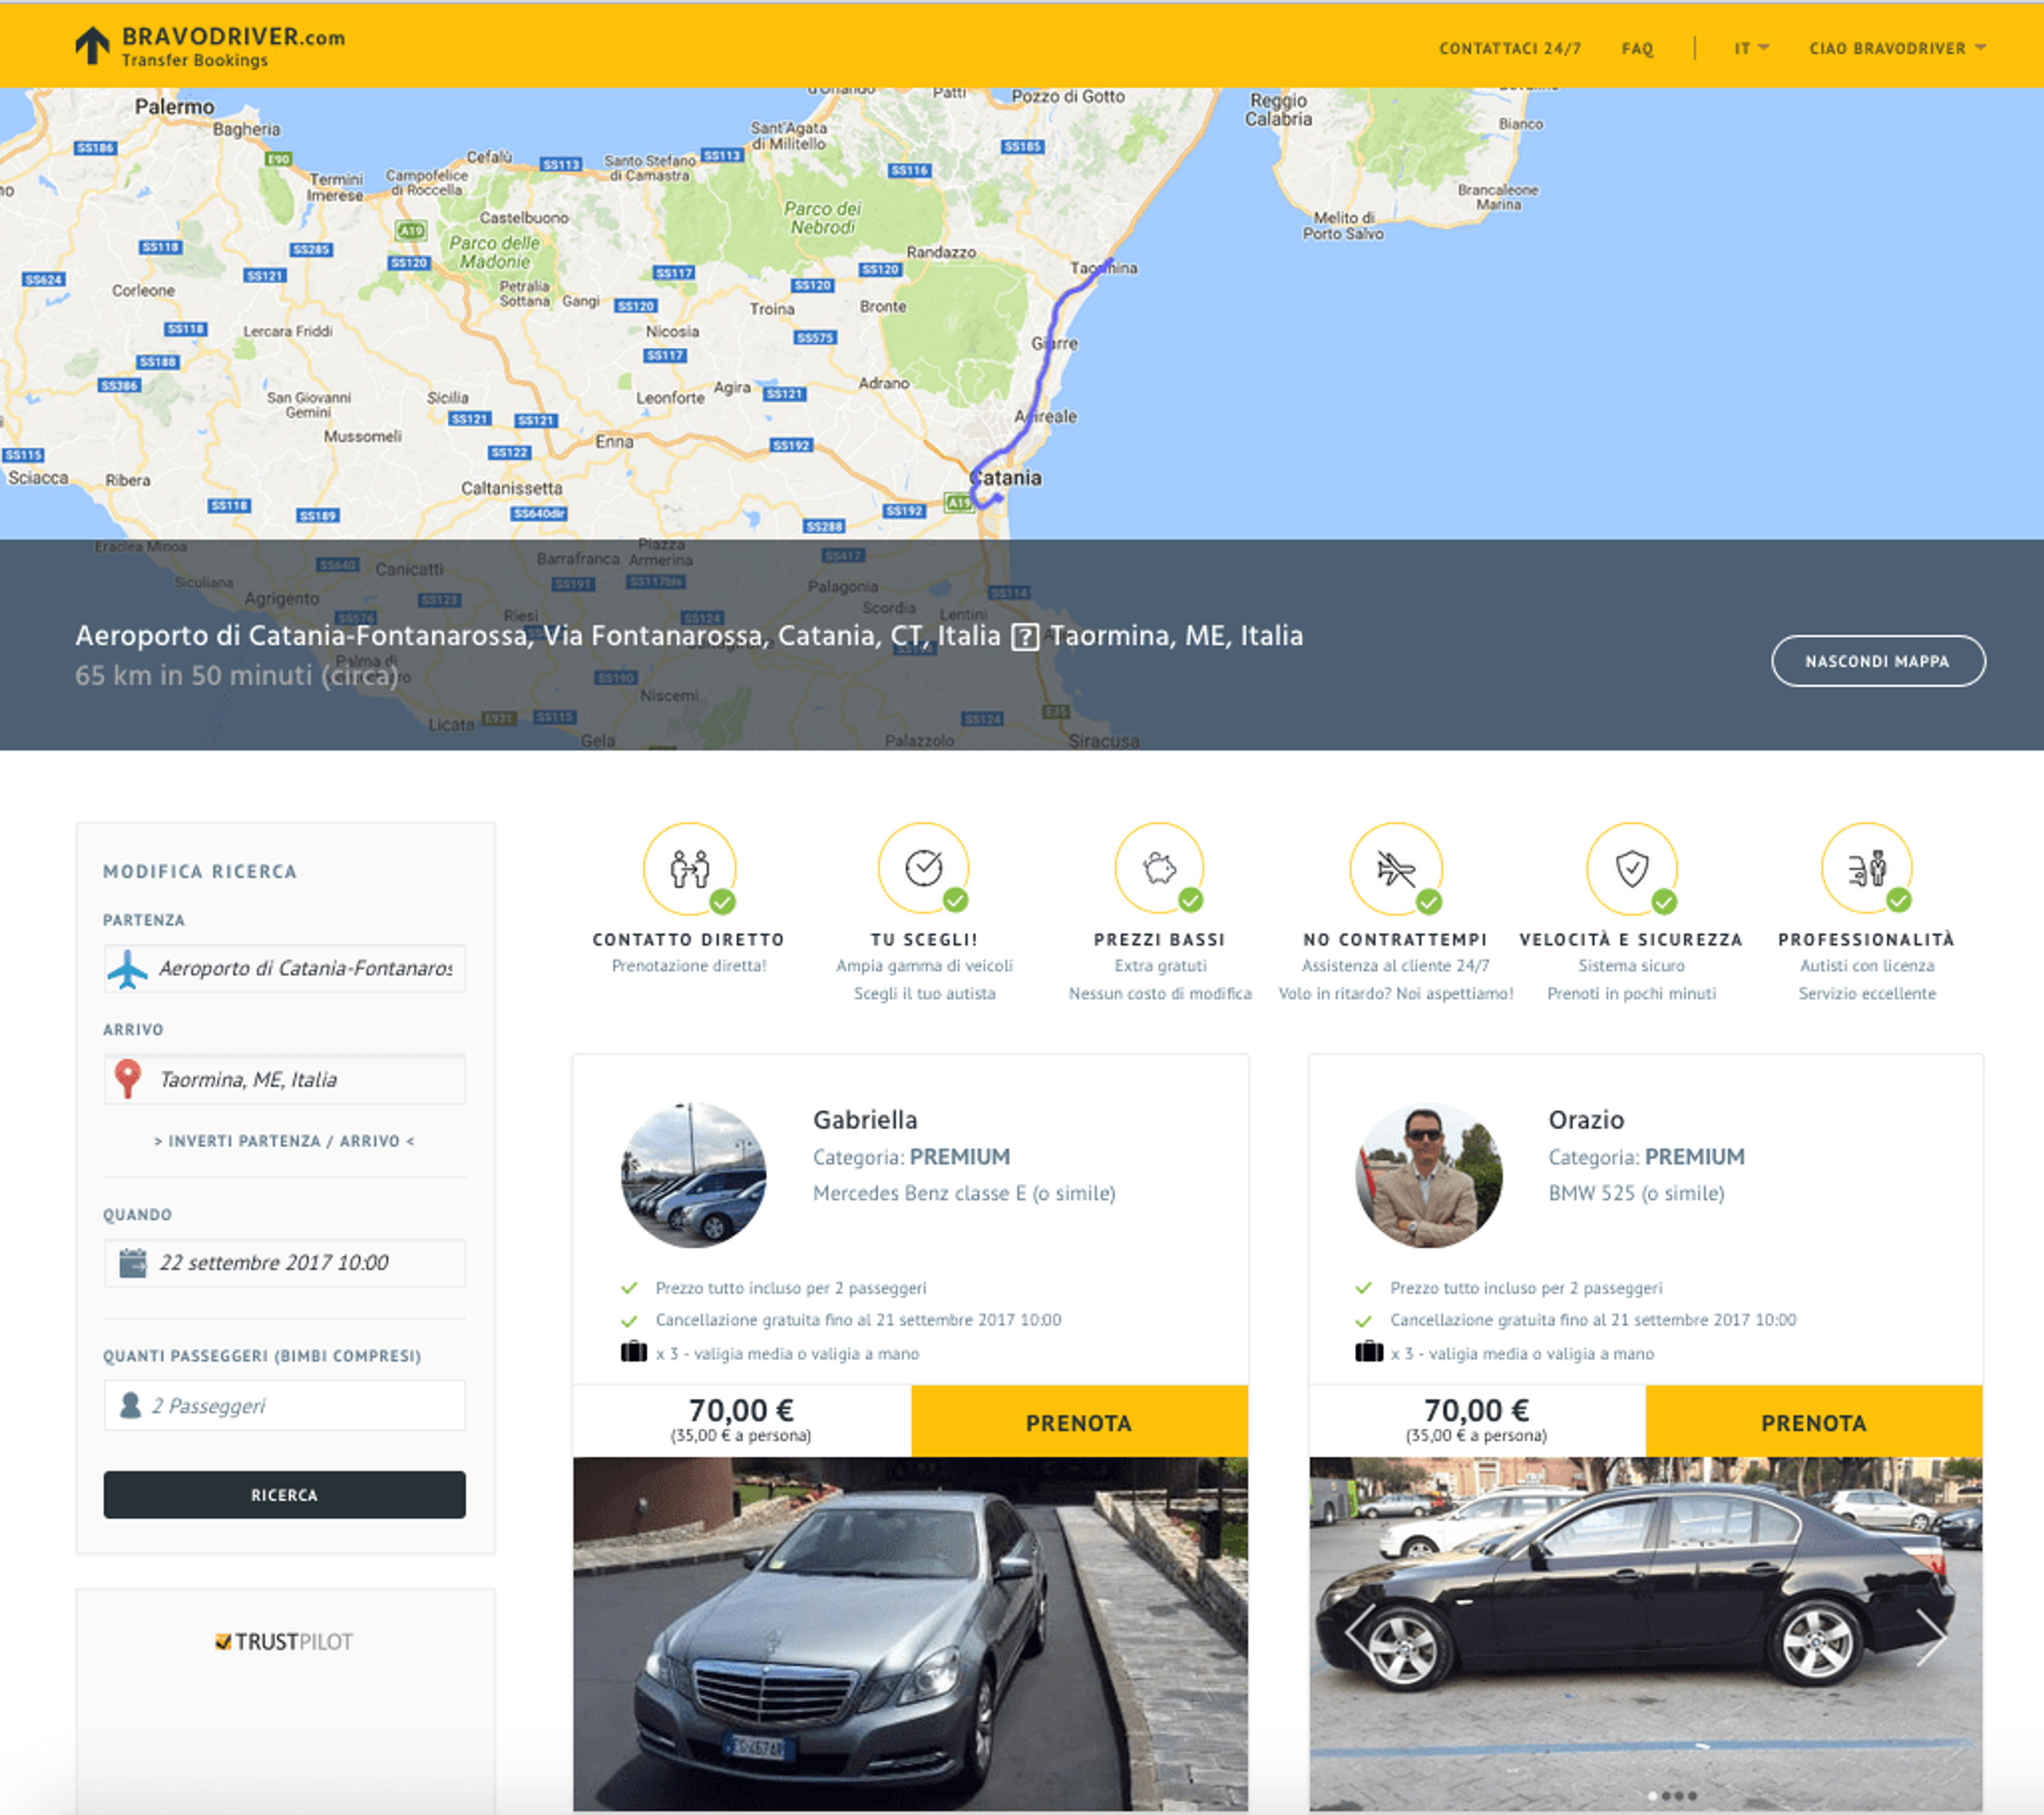Click the Contatto Diretto feature icon
Viewport: 2044px width, 1815px height.
(x=690, y=868)
